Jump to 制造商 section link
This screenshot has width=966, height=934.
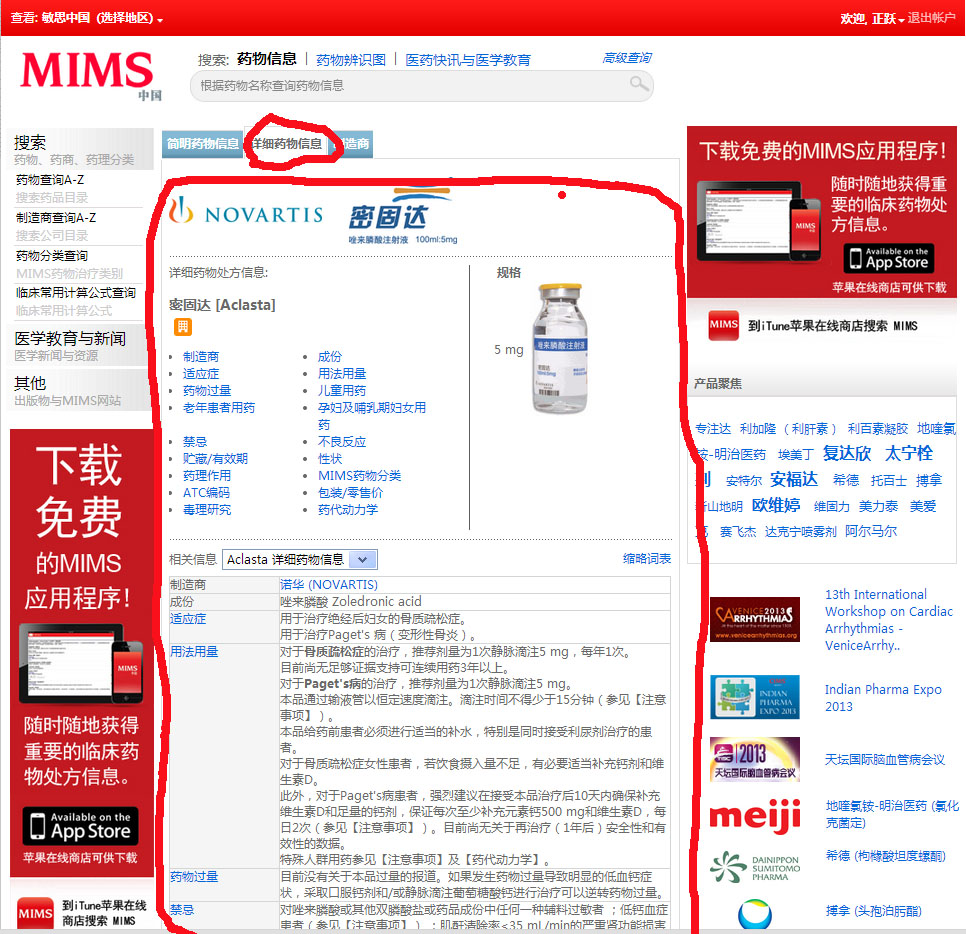201,357
